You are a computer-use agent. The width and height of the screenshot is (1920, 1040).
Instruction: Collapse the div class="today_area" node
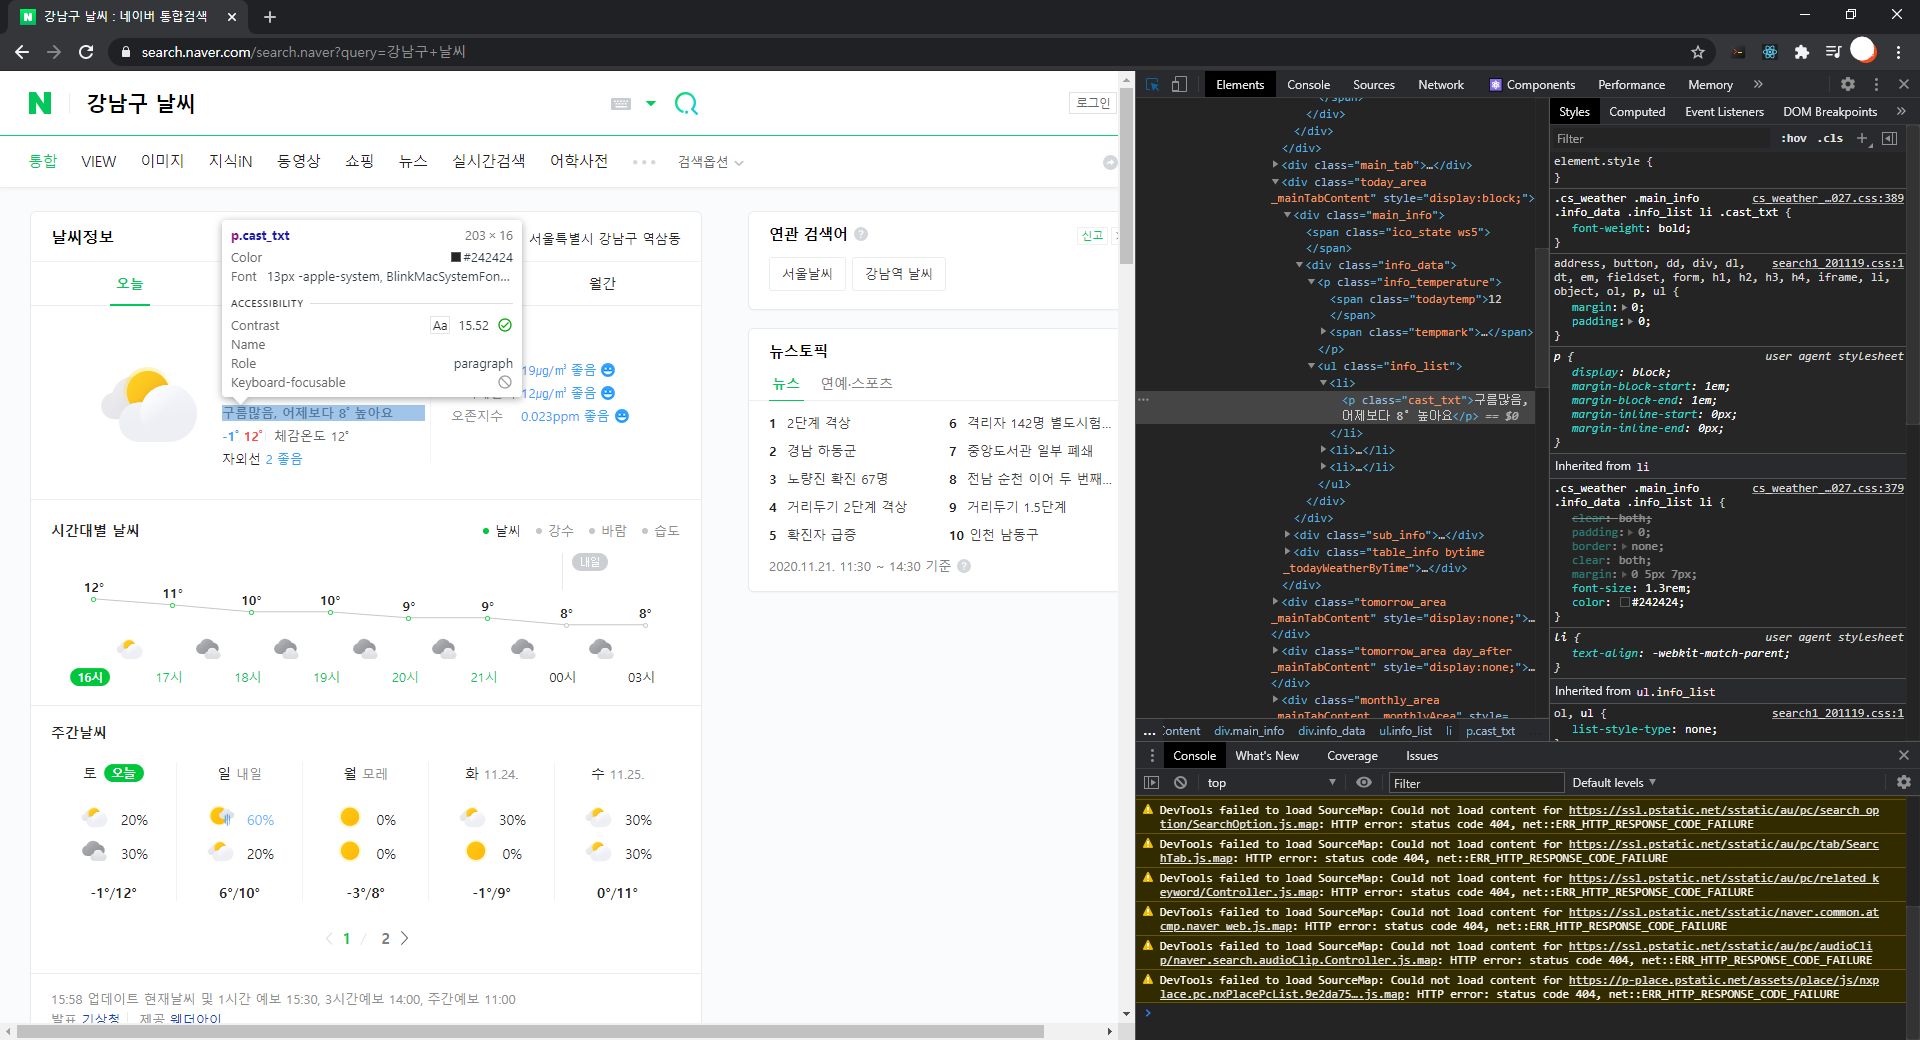click(x=1275, y=182)
